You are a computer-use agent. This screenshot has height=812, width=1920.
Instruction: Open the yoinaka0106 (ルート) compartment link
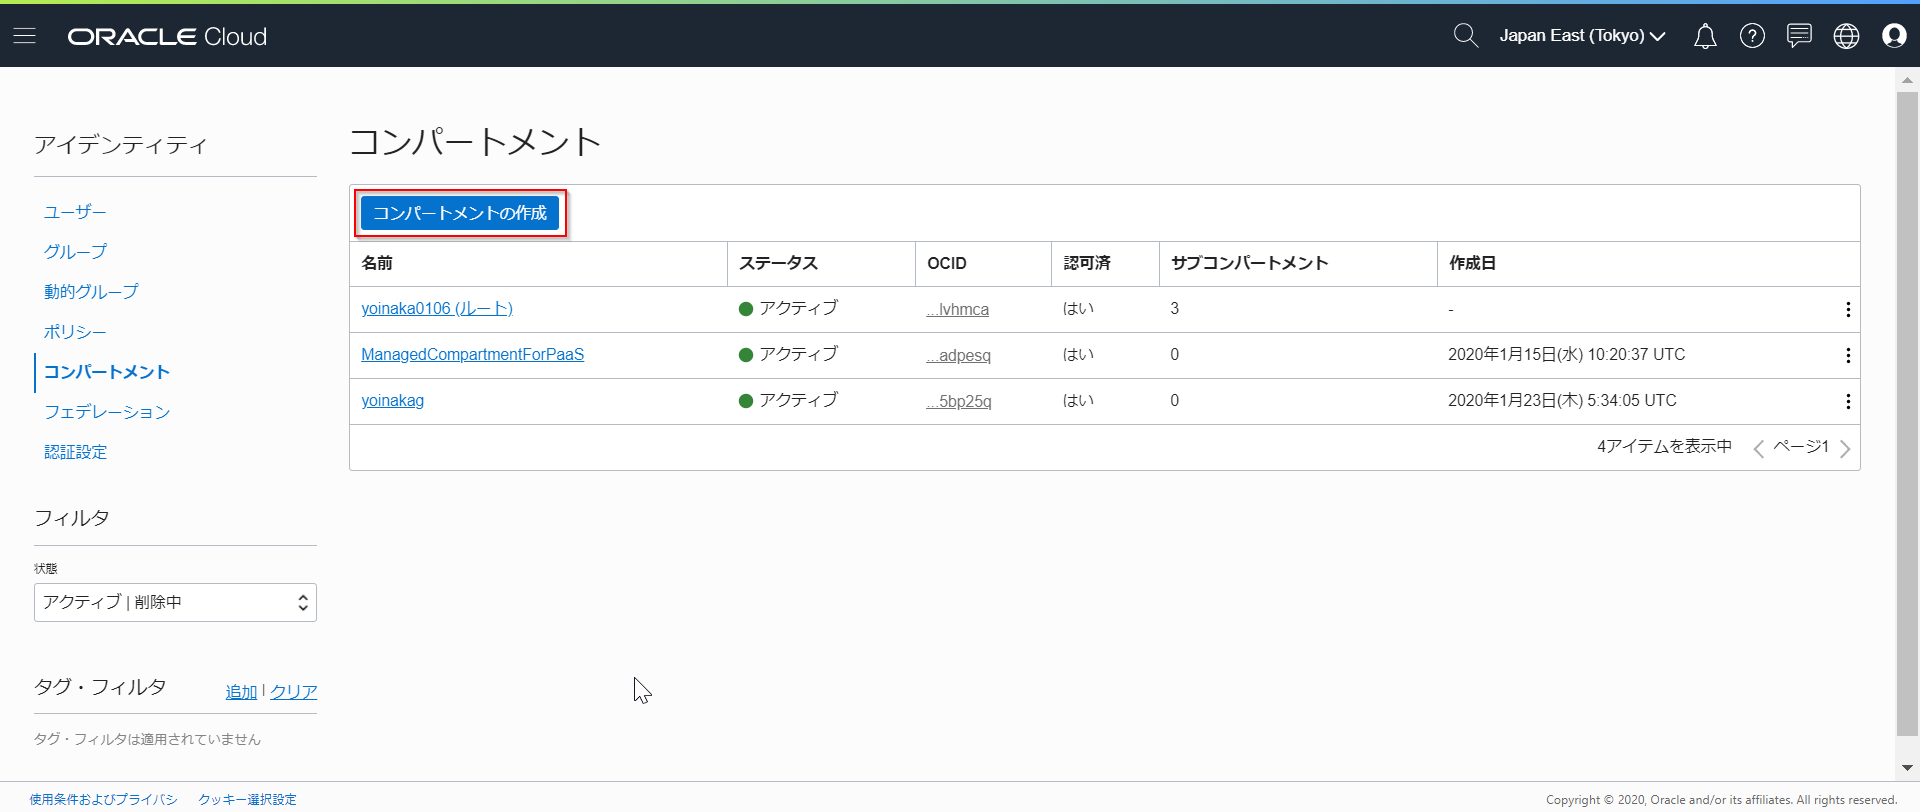pos(437,309)
